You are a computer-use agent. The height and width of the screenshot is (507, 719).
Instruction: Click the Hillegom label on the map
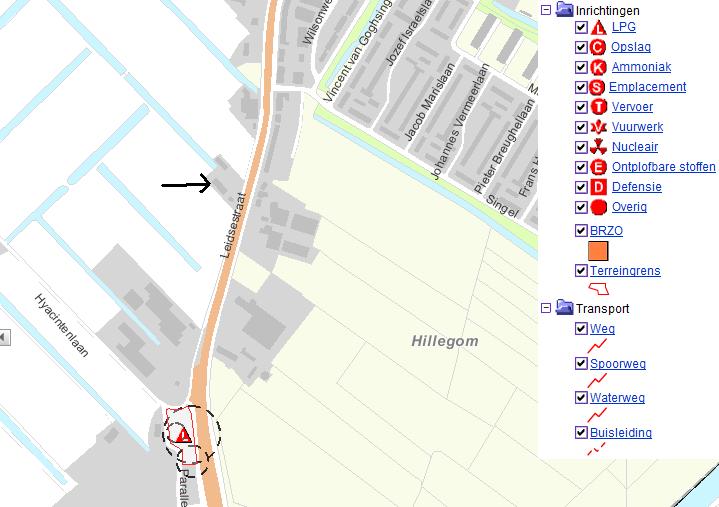point(445,341)
